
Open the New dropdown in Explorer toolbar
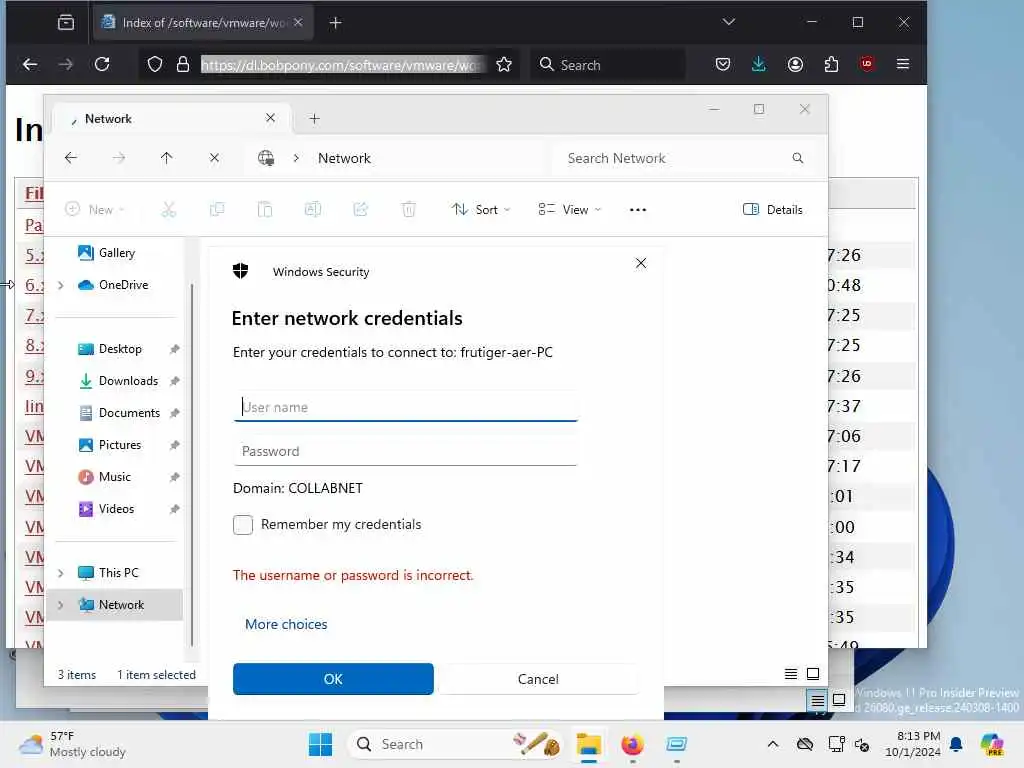point(95,209)
